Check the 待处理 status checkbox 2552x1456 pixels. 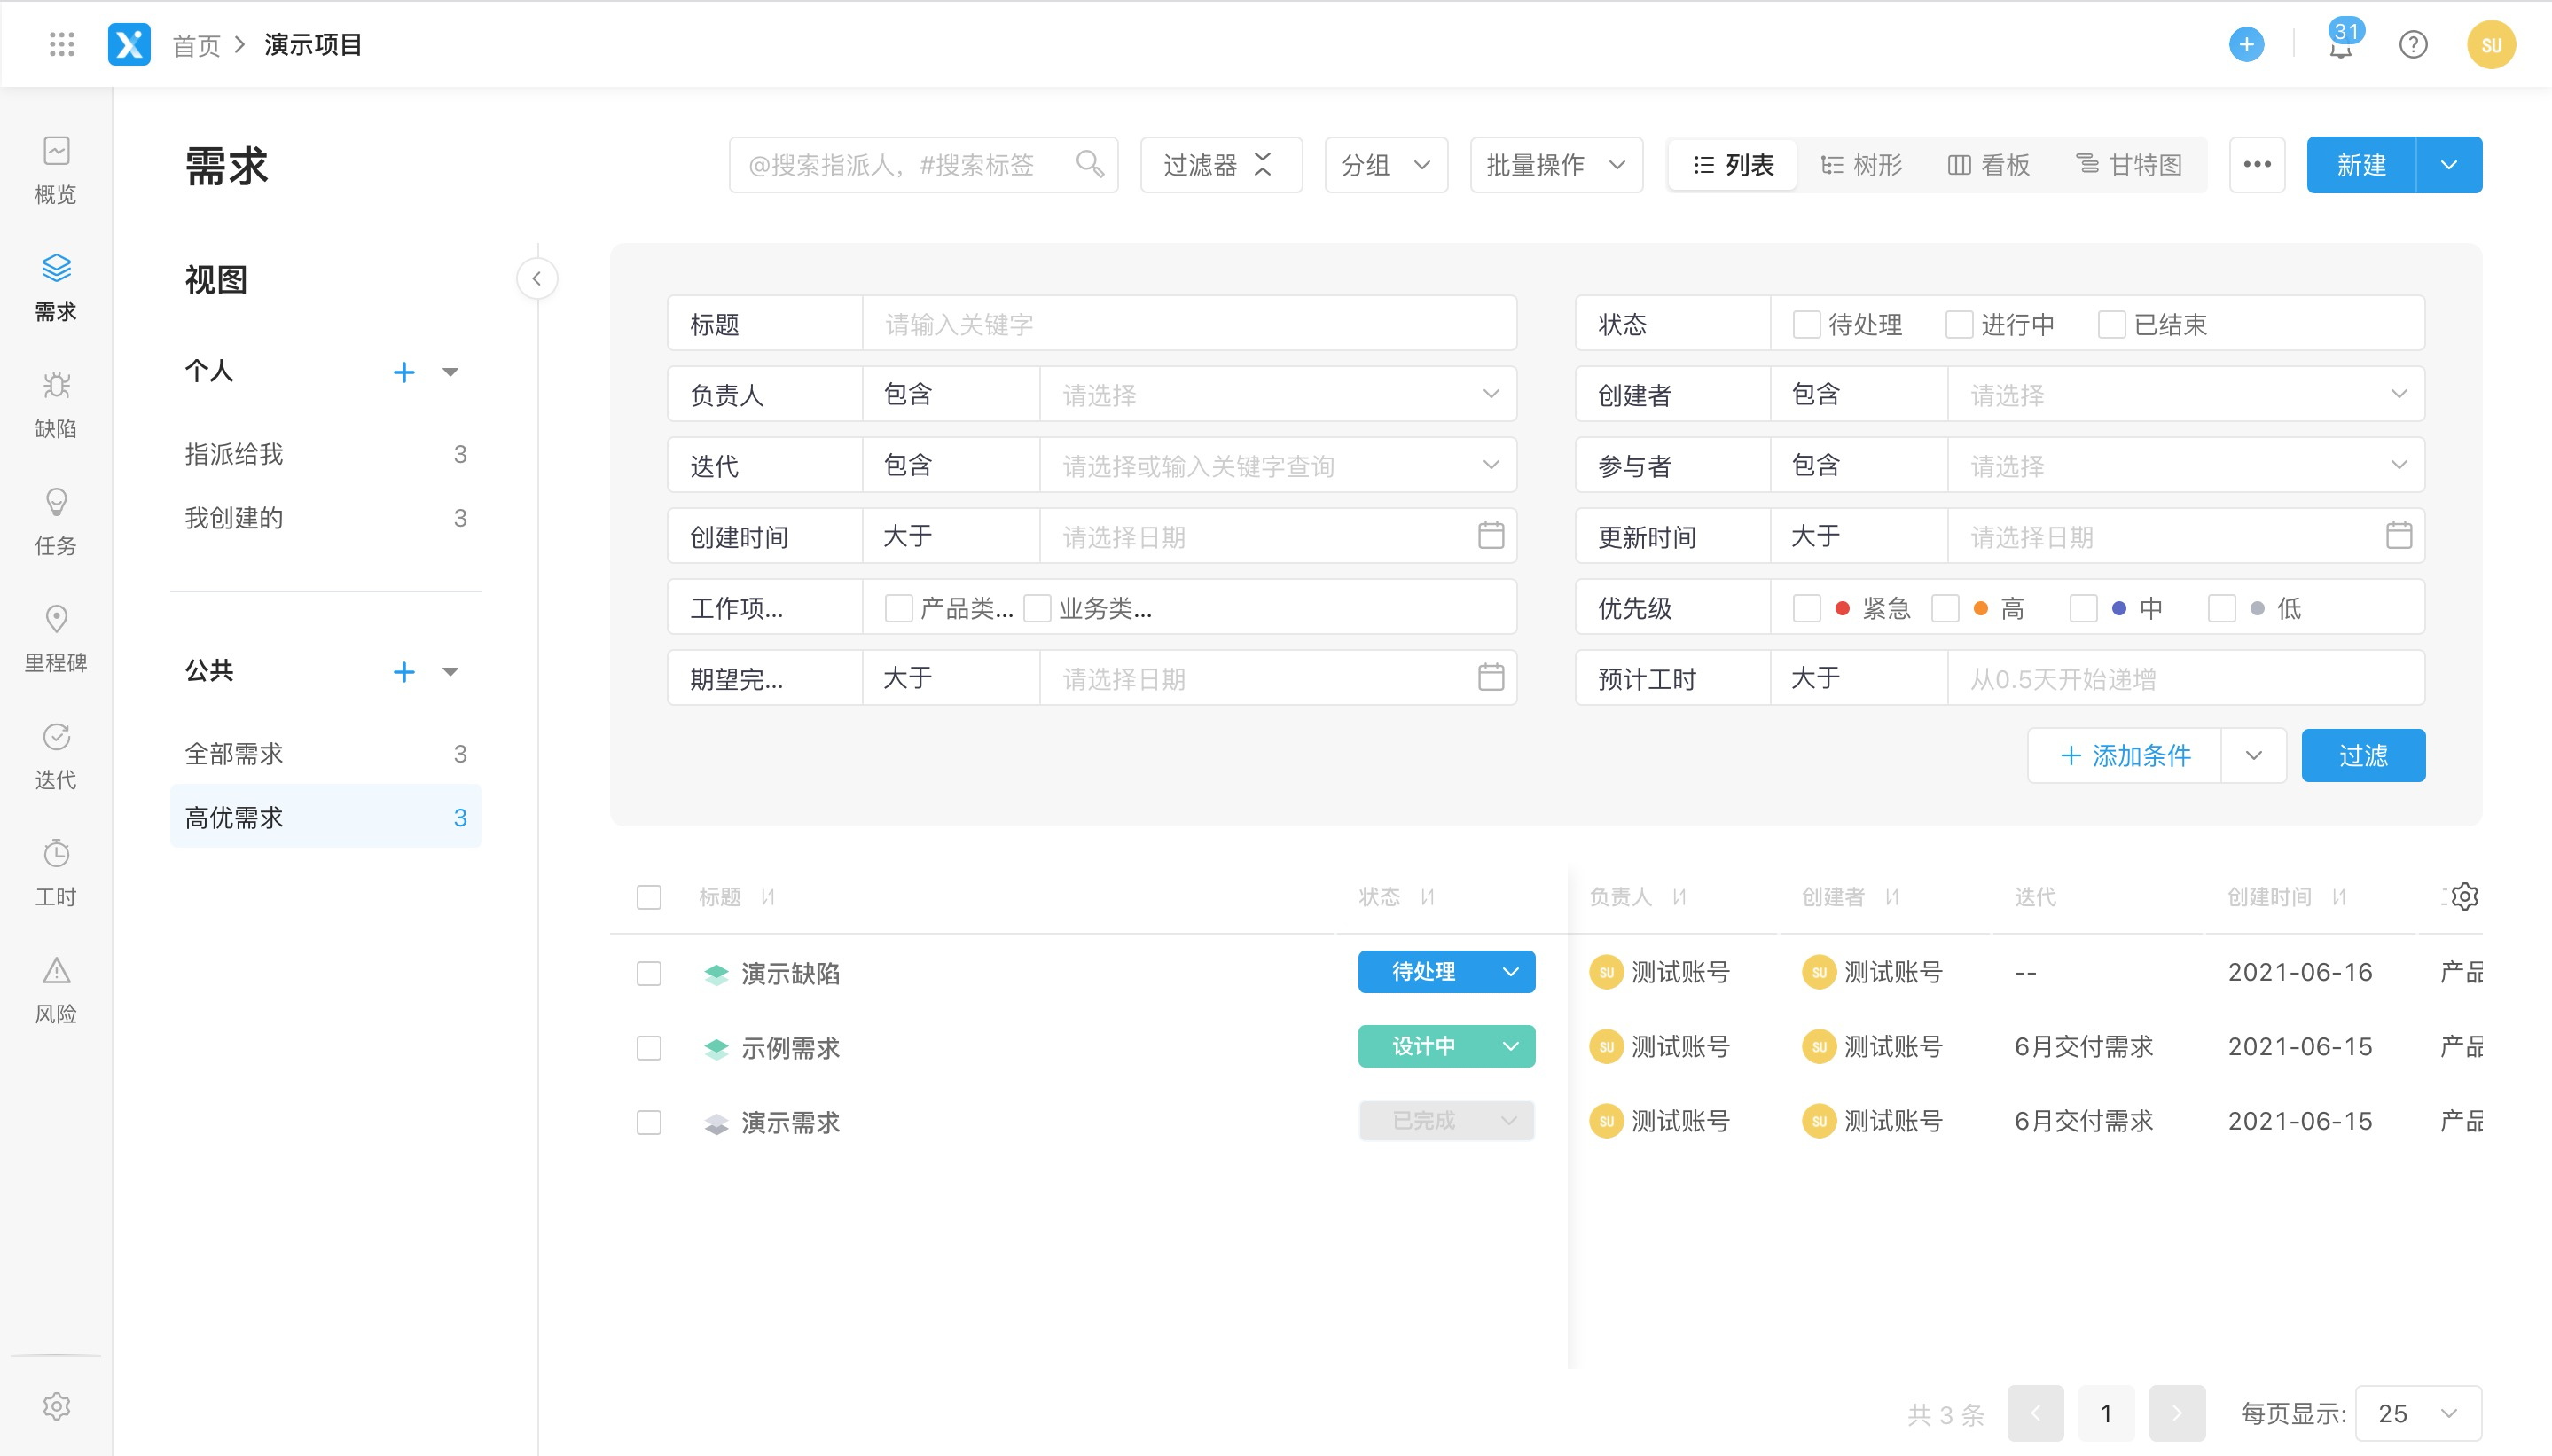pyautogui.click(x=1806, y=324)
